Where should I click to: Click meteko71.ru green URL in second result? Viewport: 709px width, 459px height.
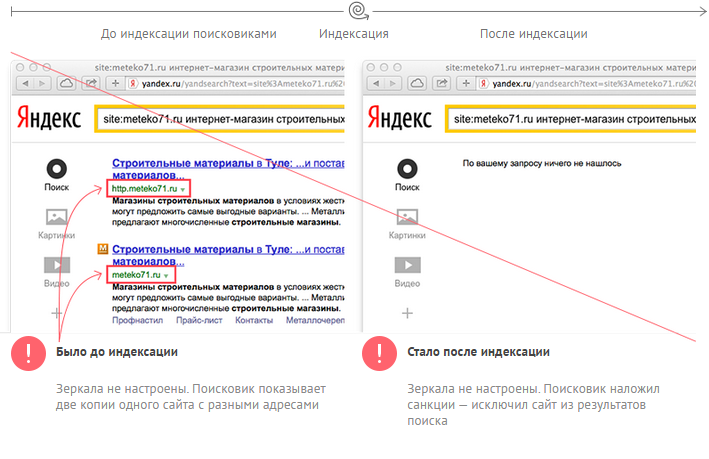[136, 275]
